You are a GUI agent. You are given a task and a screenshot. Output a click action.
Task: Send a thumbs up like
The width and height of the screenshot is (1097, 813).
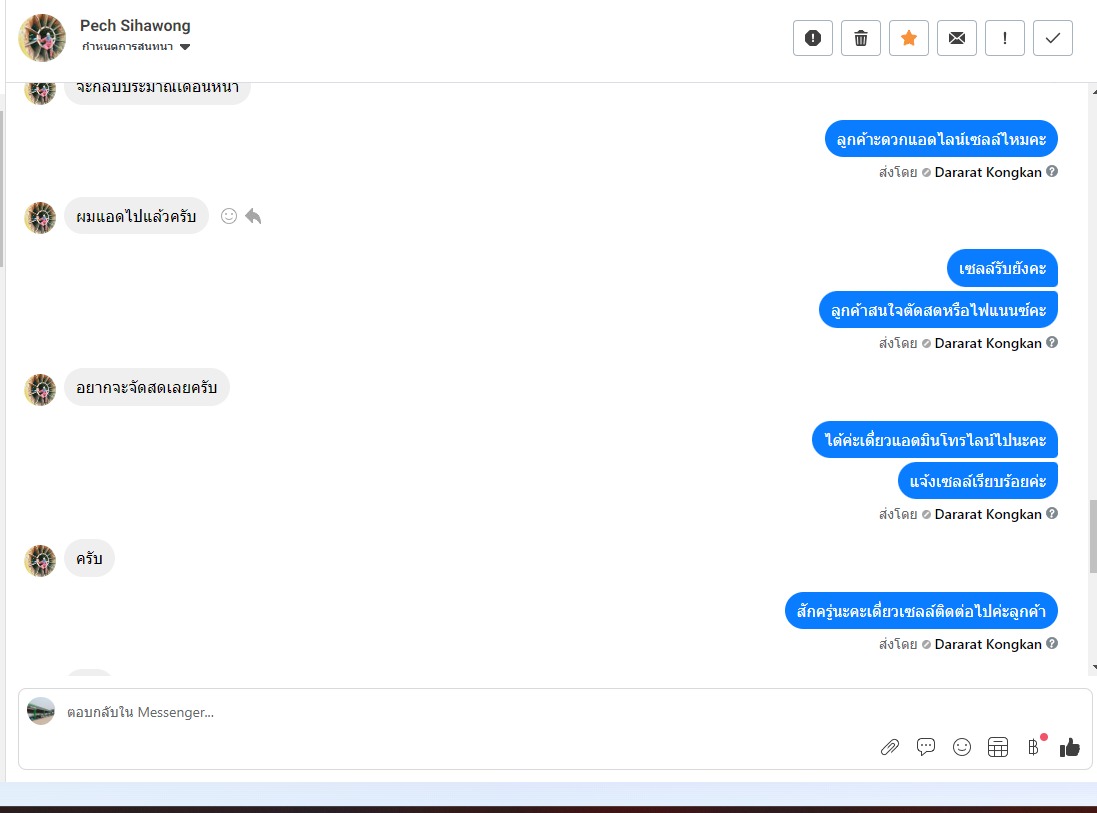[x=1070, y=747]
